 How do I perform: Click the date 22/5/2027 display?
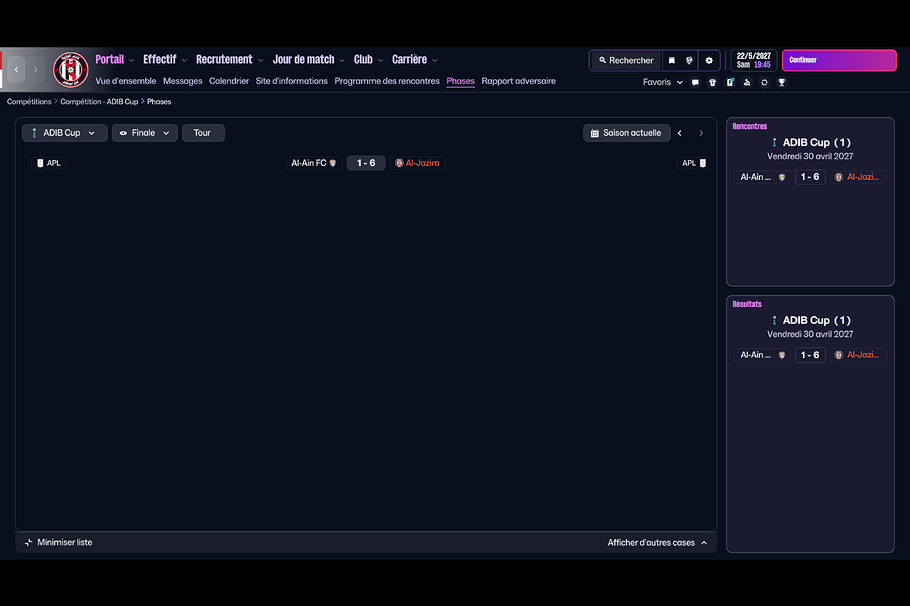coord(754,56)
